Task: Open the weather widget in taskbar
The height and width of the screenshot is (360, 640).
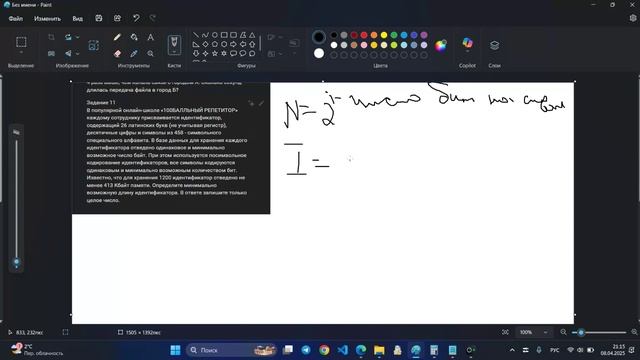Action: click(x=37, y=350)
